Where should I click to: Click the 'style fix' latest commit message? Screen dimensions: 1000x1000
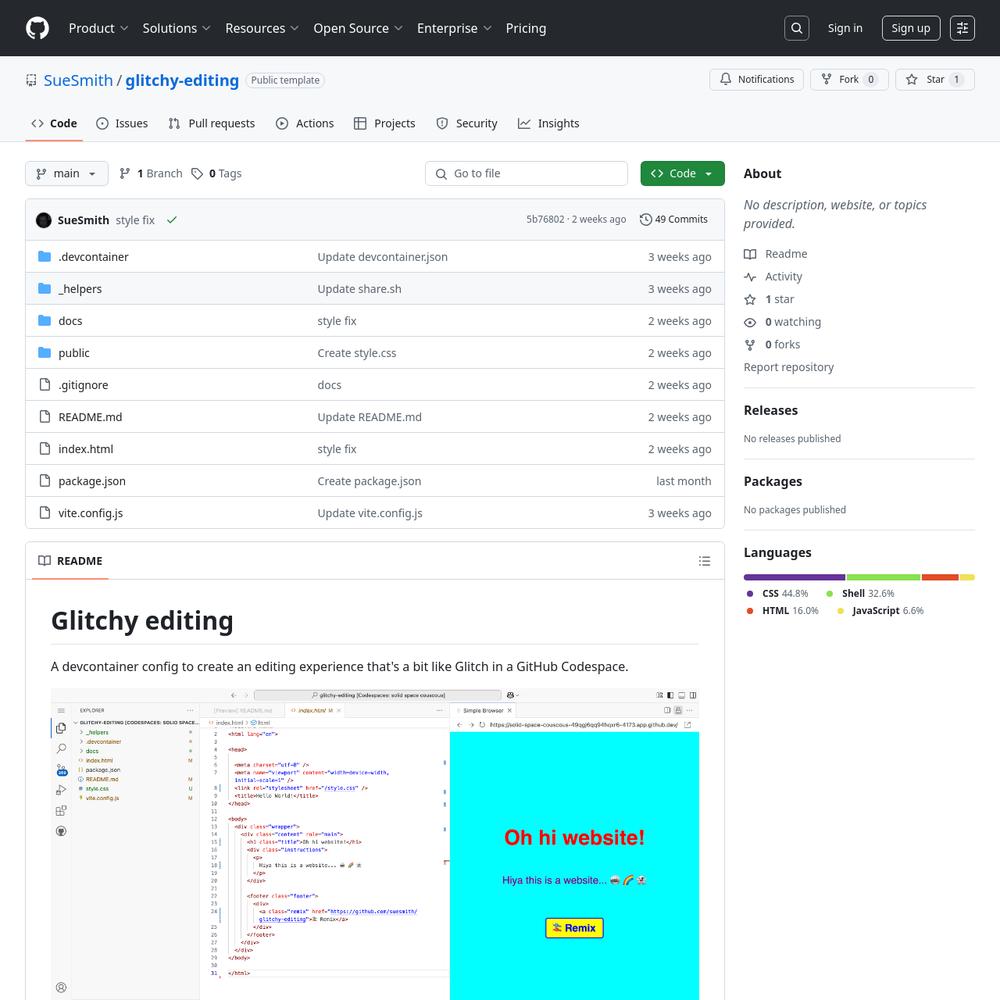click(135, 220)
